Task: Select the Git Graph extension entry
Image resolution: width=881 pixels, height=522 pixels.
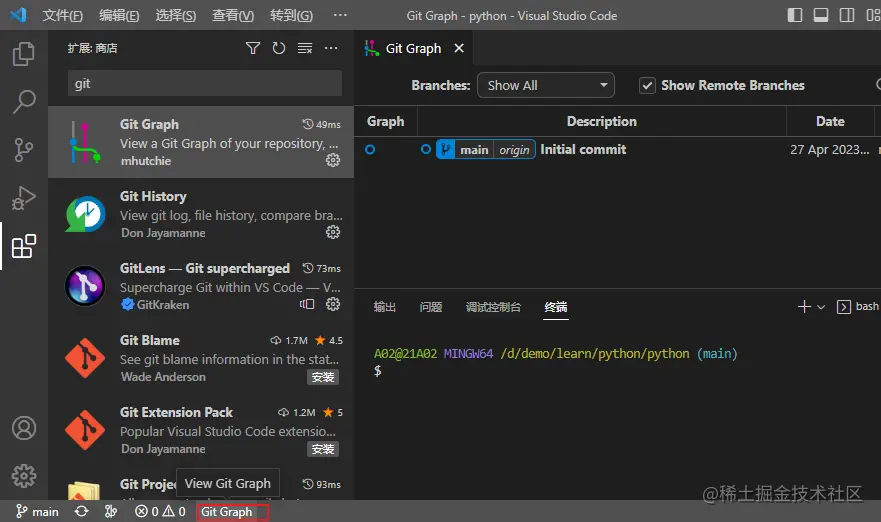Action: [201, 142]
